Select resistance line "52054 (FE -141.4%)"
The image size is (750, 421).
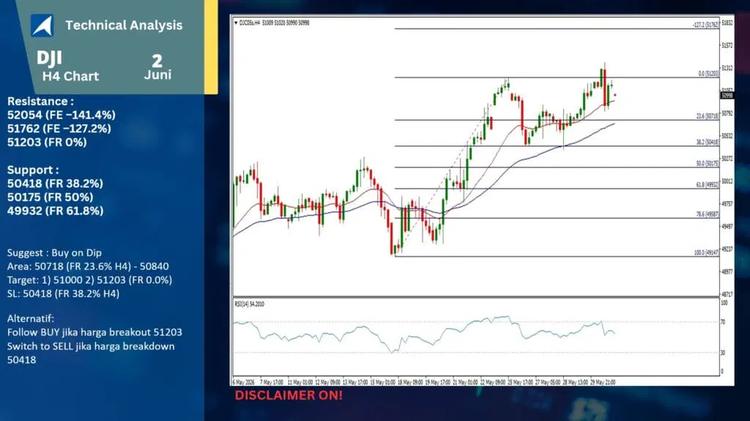tap(61, 115)
